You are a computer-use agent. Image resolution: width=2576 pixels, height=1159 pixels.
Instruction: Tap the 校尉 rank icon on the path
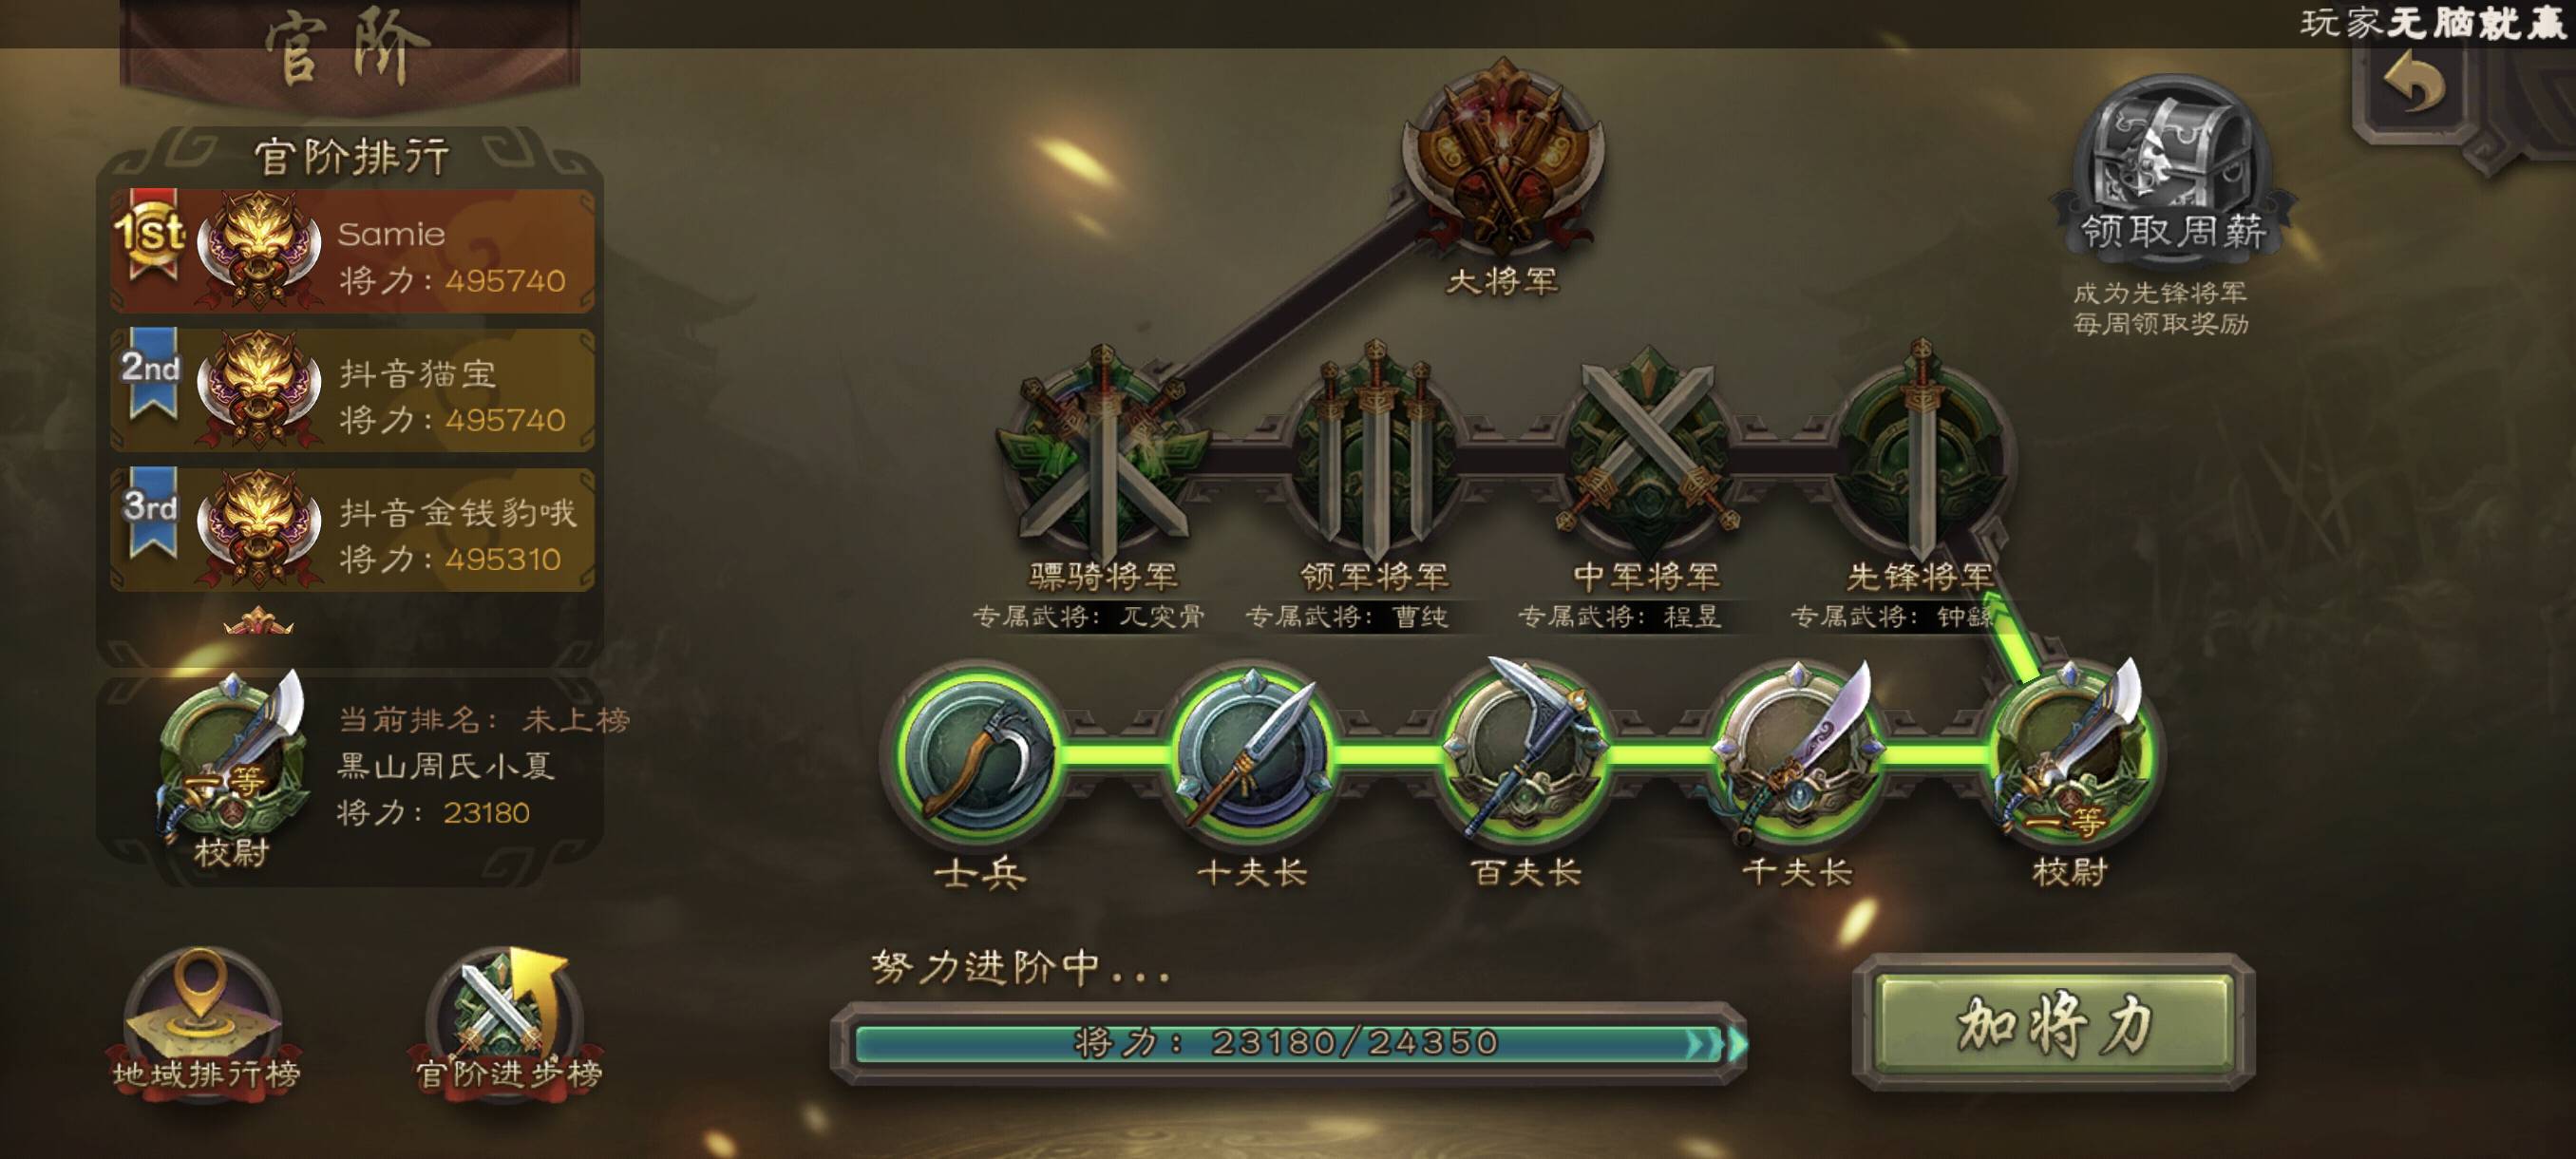coord(2069,753)
